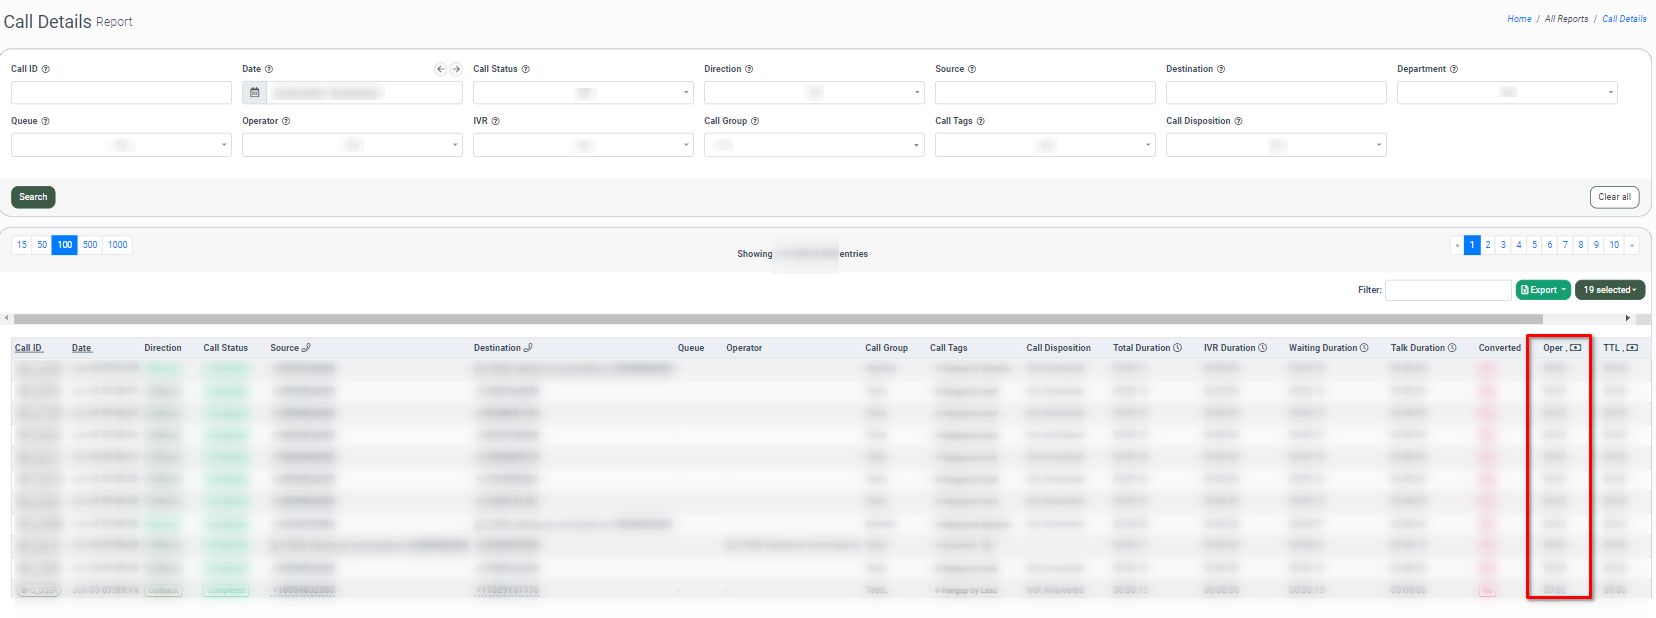Open the Call Status dropdown
Image resolution: width=1656 pixels, height=618 pixels.
(x=583, y=93)
